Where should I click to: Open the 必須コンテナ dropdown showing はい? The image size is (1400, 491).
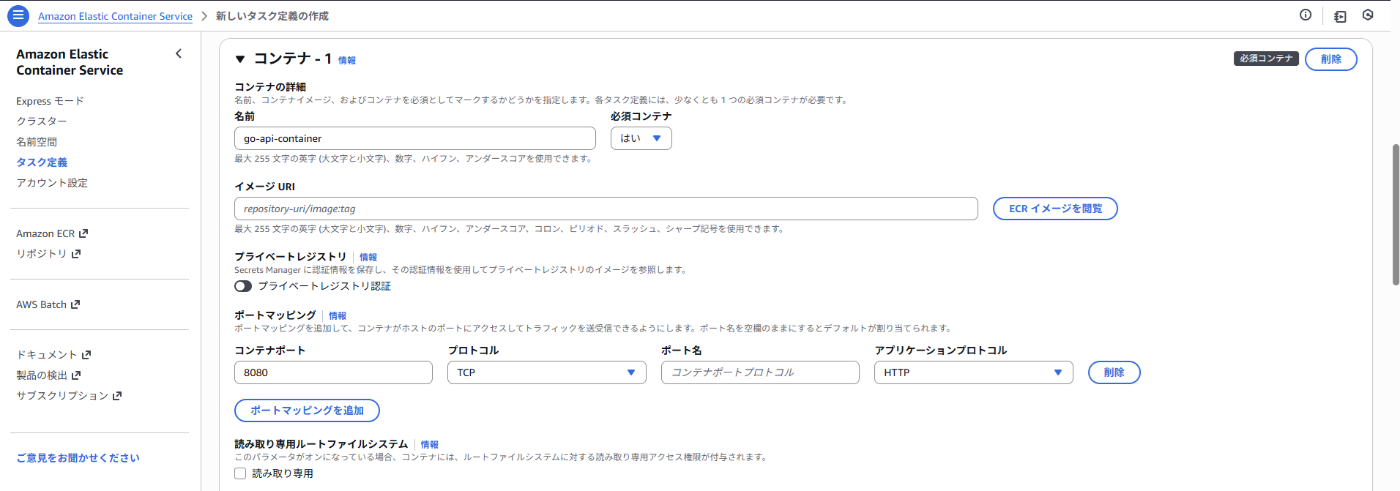pyautogui.click(x=641, y=138)
